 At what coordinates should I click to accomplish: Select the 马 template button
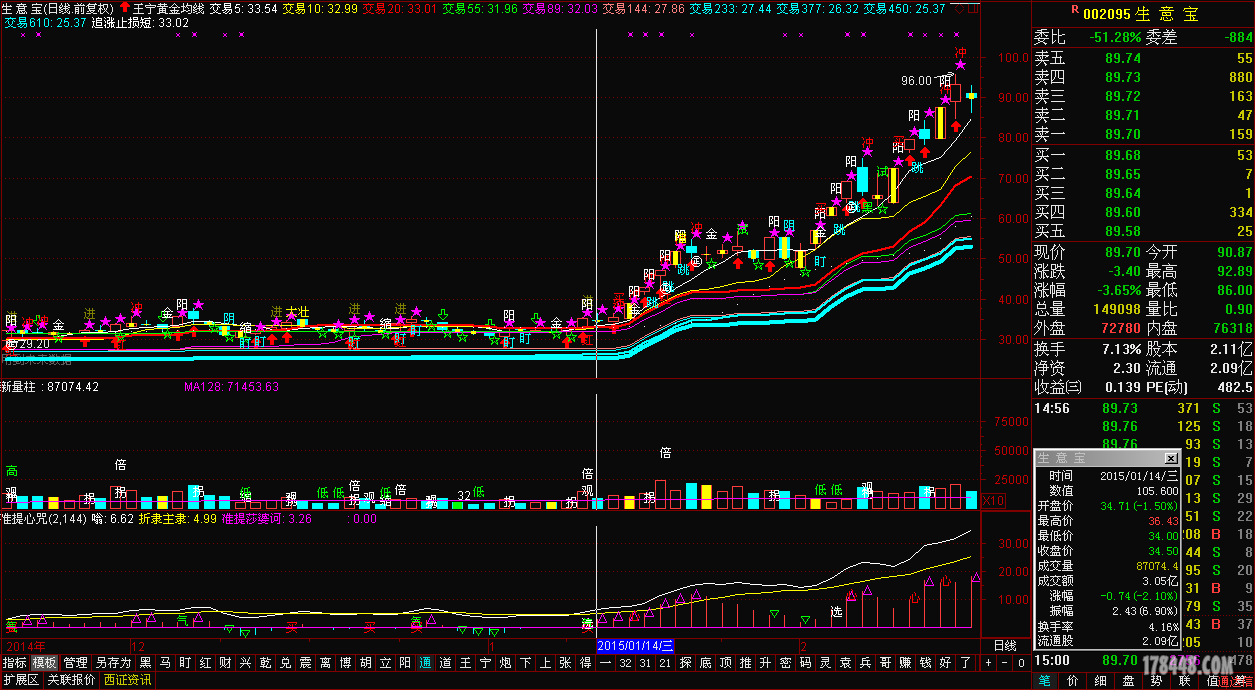coord(165,662)
